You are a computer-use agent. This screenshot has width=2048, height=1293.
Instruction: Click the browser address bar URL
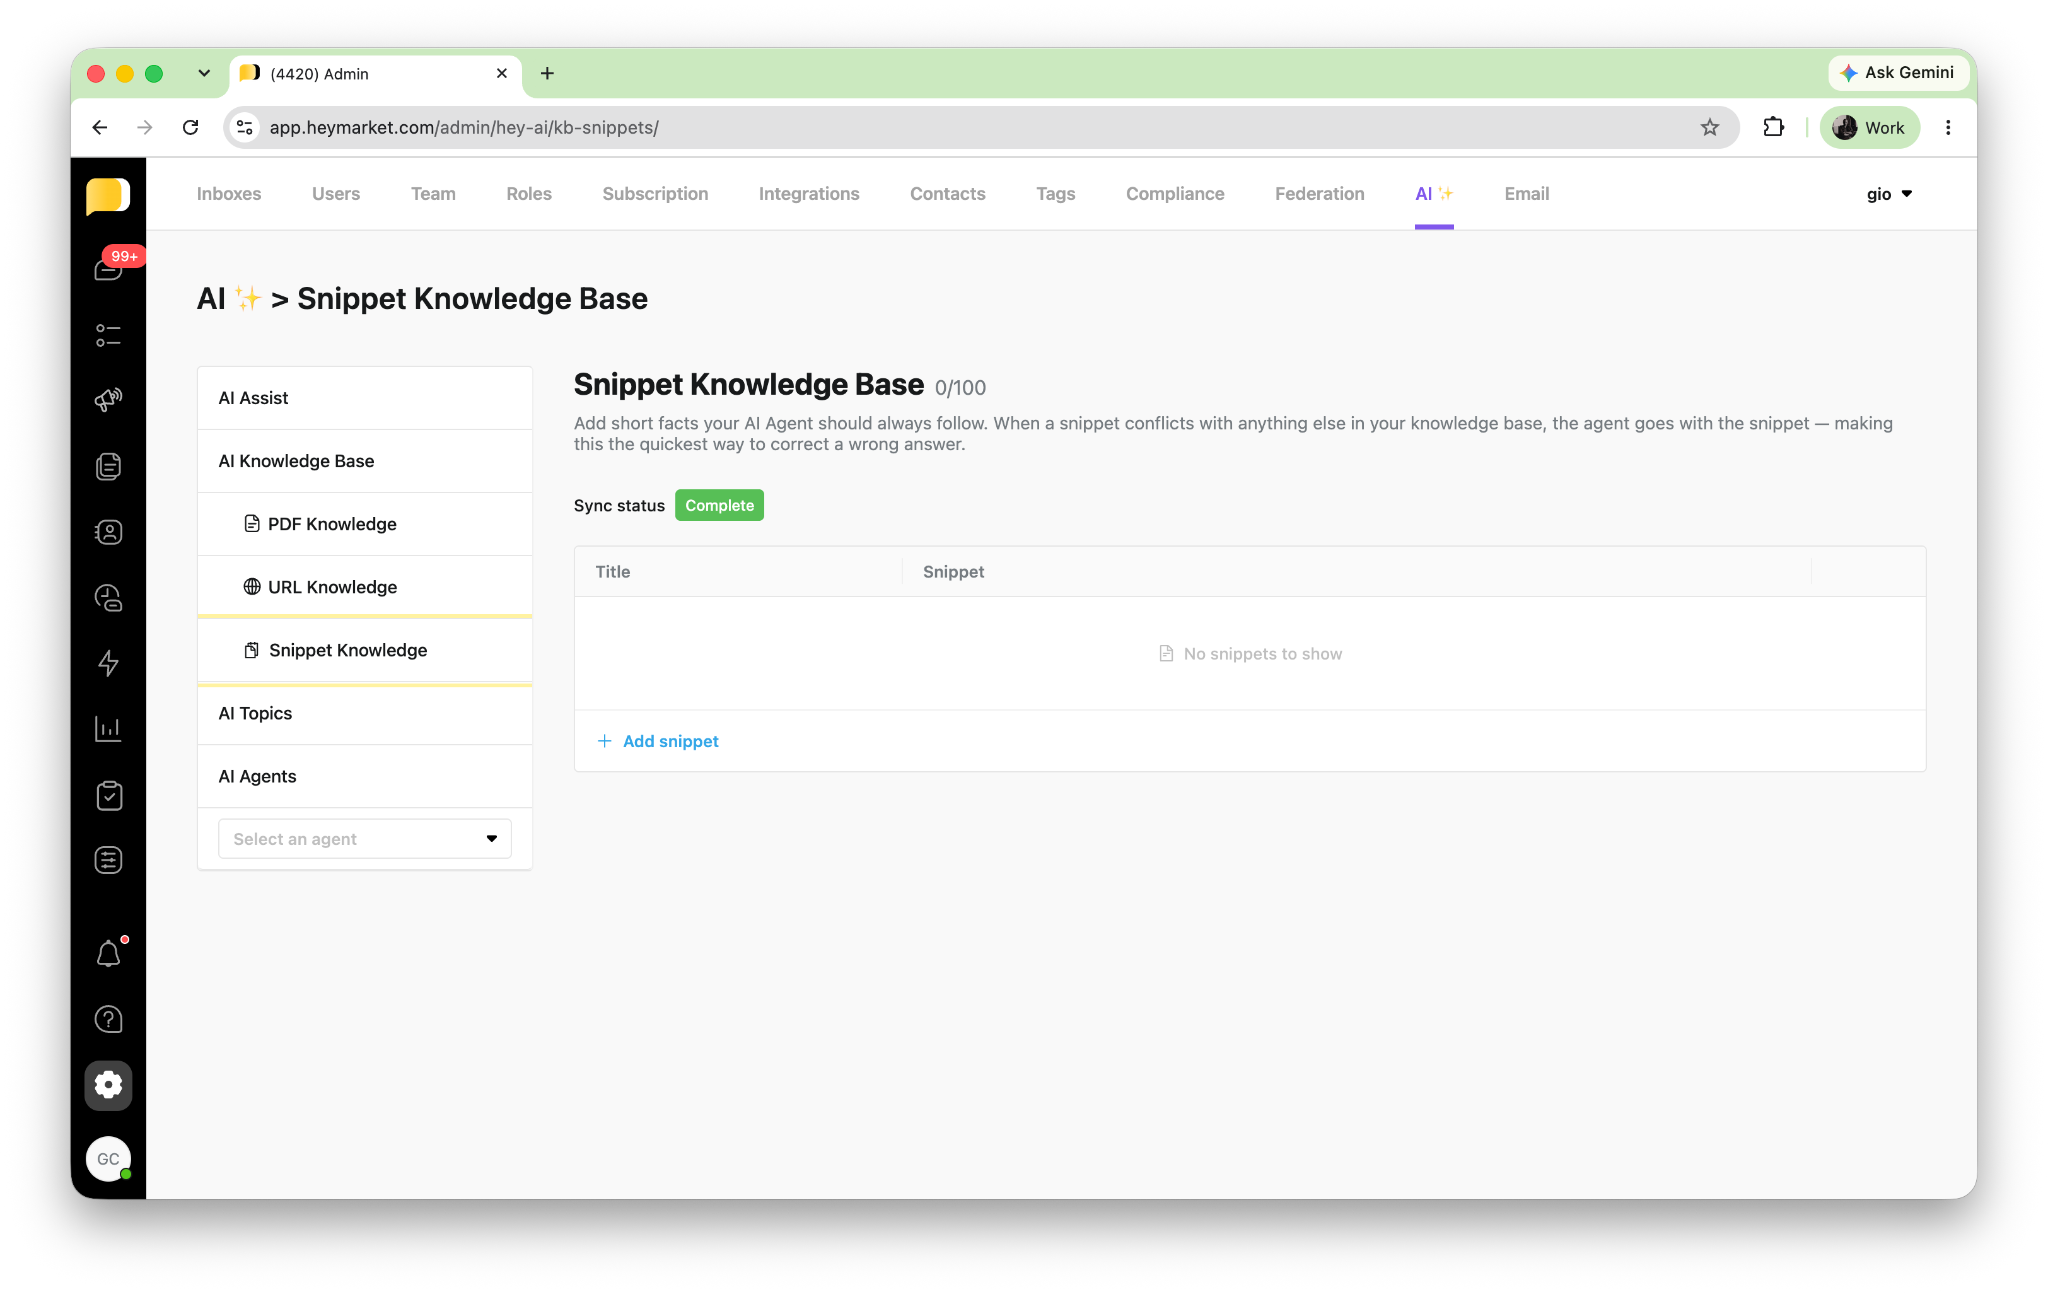463,127
